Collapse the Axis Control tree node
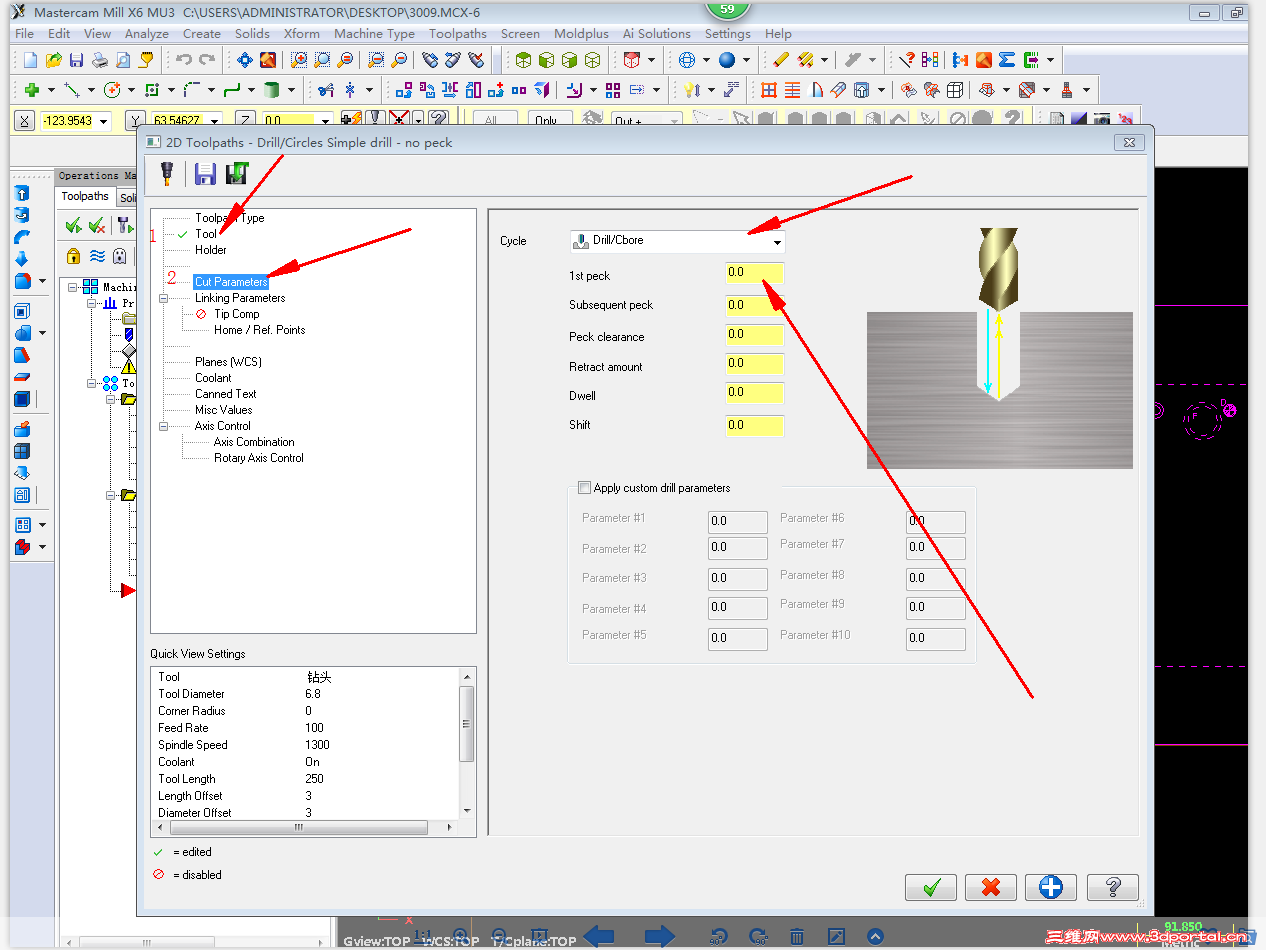This screenshot has width=1266, height=950. point(163,426)
